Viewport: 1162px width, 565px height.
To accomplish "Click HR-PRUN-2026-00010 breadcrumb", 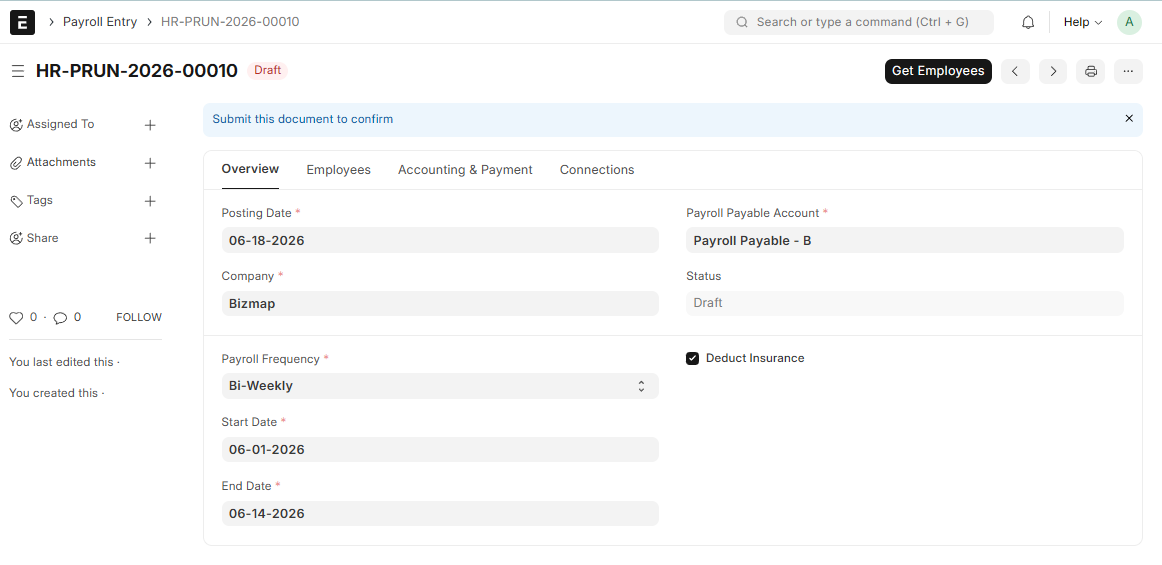I will 230,22.
